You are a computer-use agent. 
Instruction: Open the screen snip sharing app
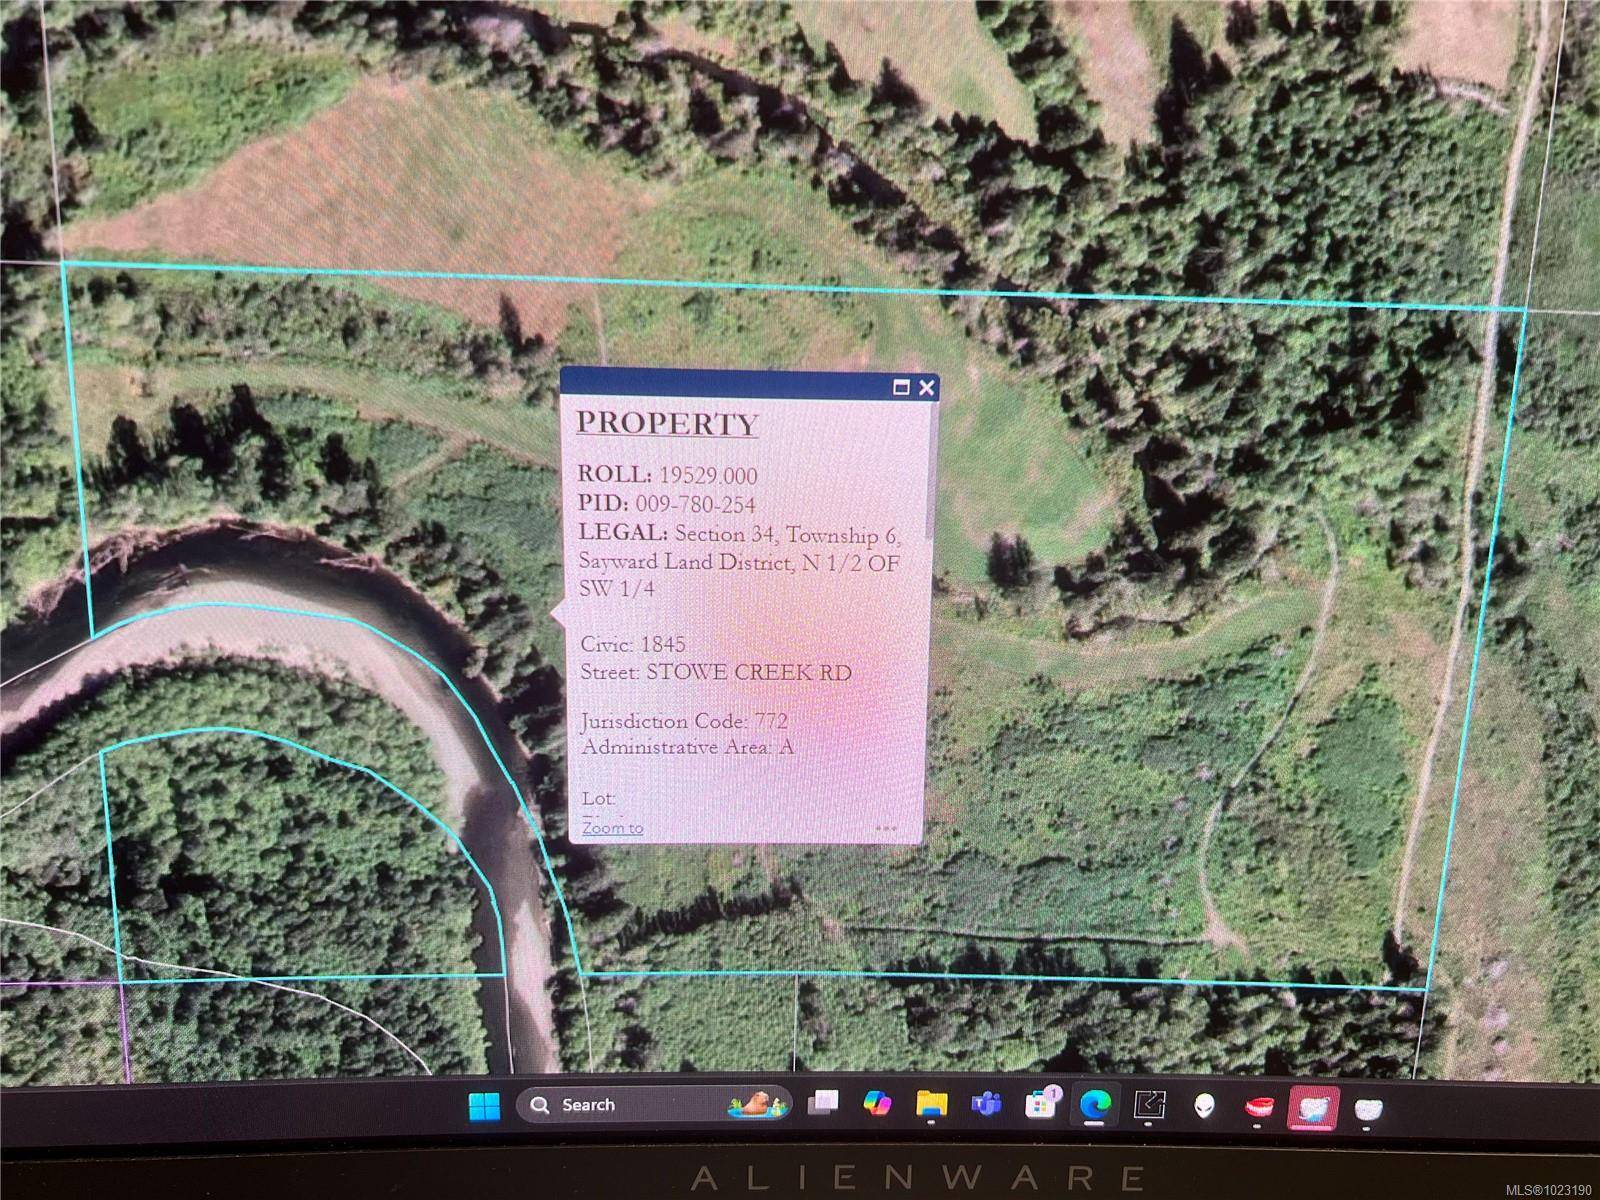tap(1150, 1104)
